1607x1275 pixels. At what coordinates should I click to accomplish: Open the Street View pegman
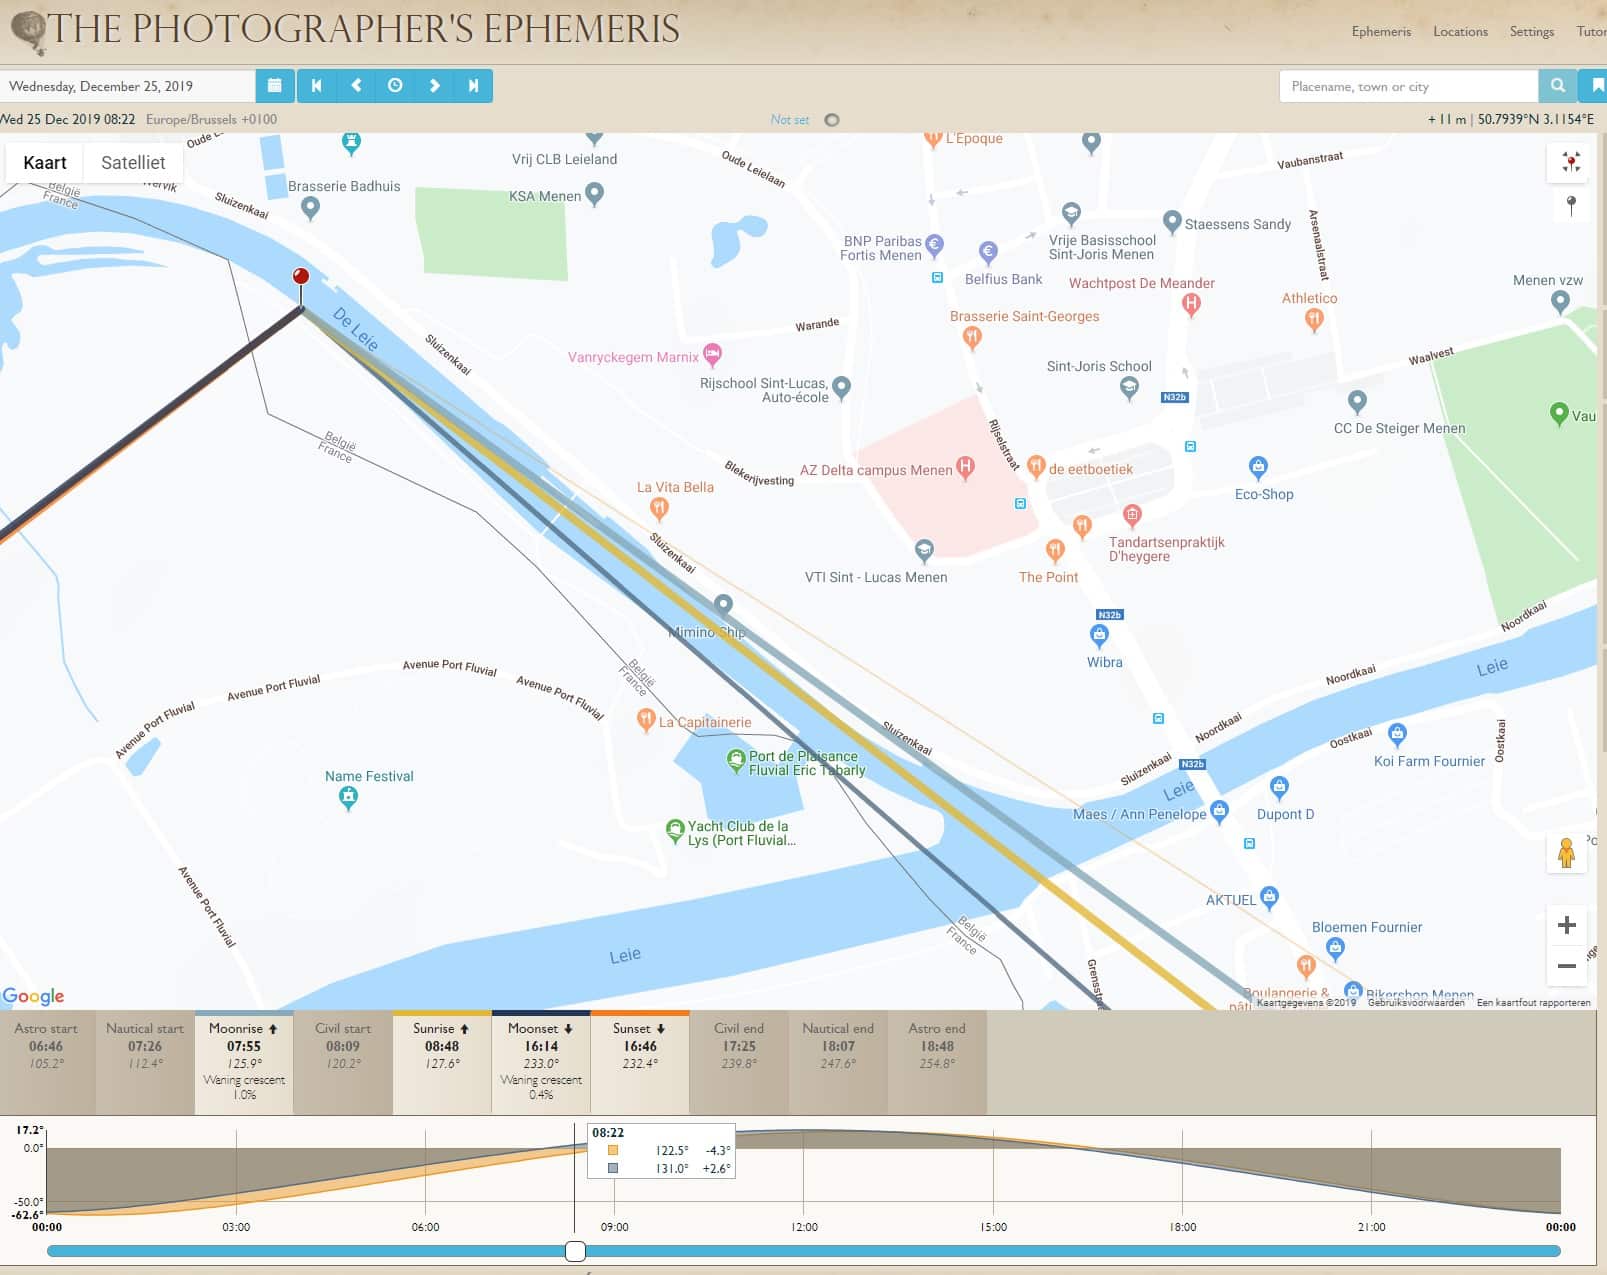point(1566,853)
